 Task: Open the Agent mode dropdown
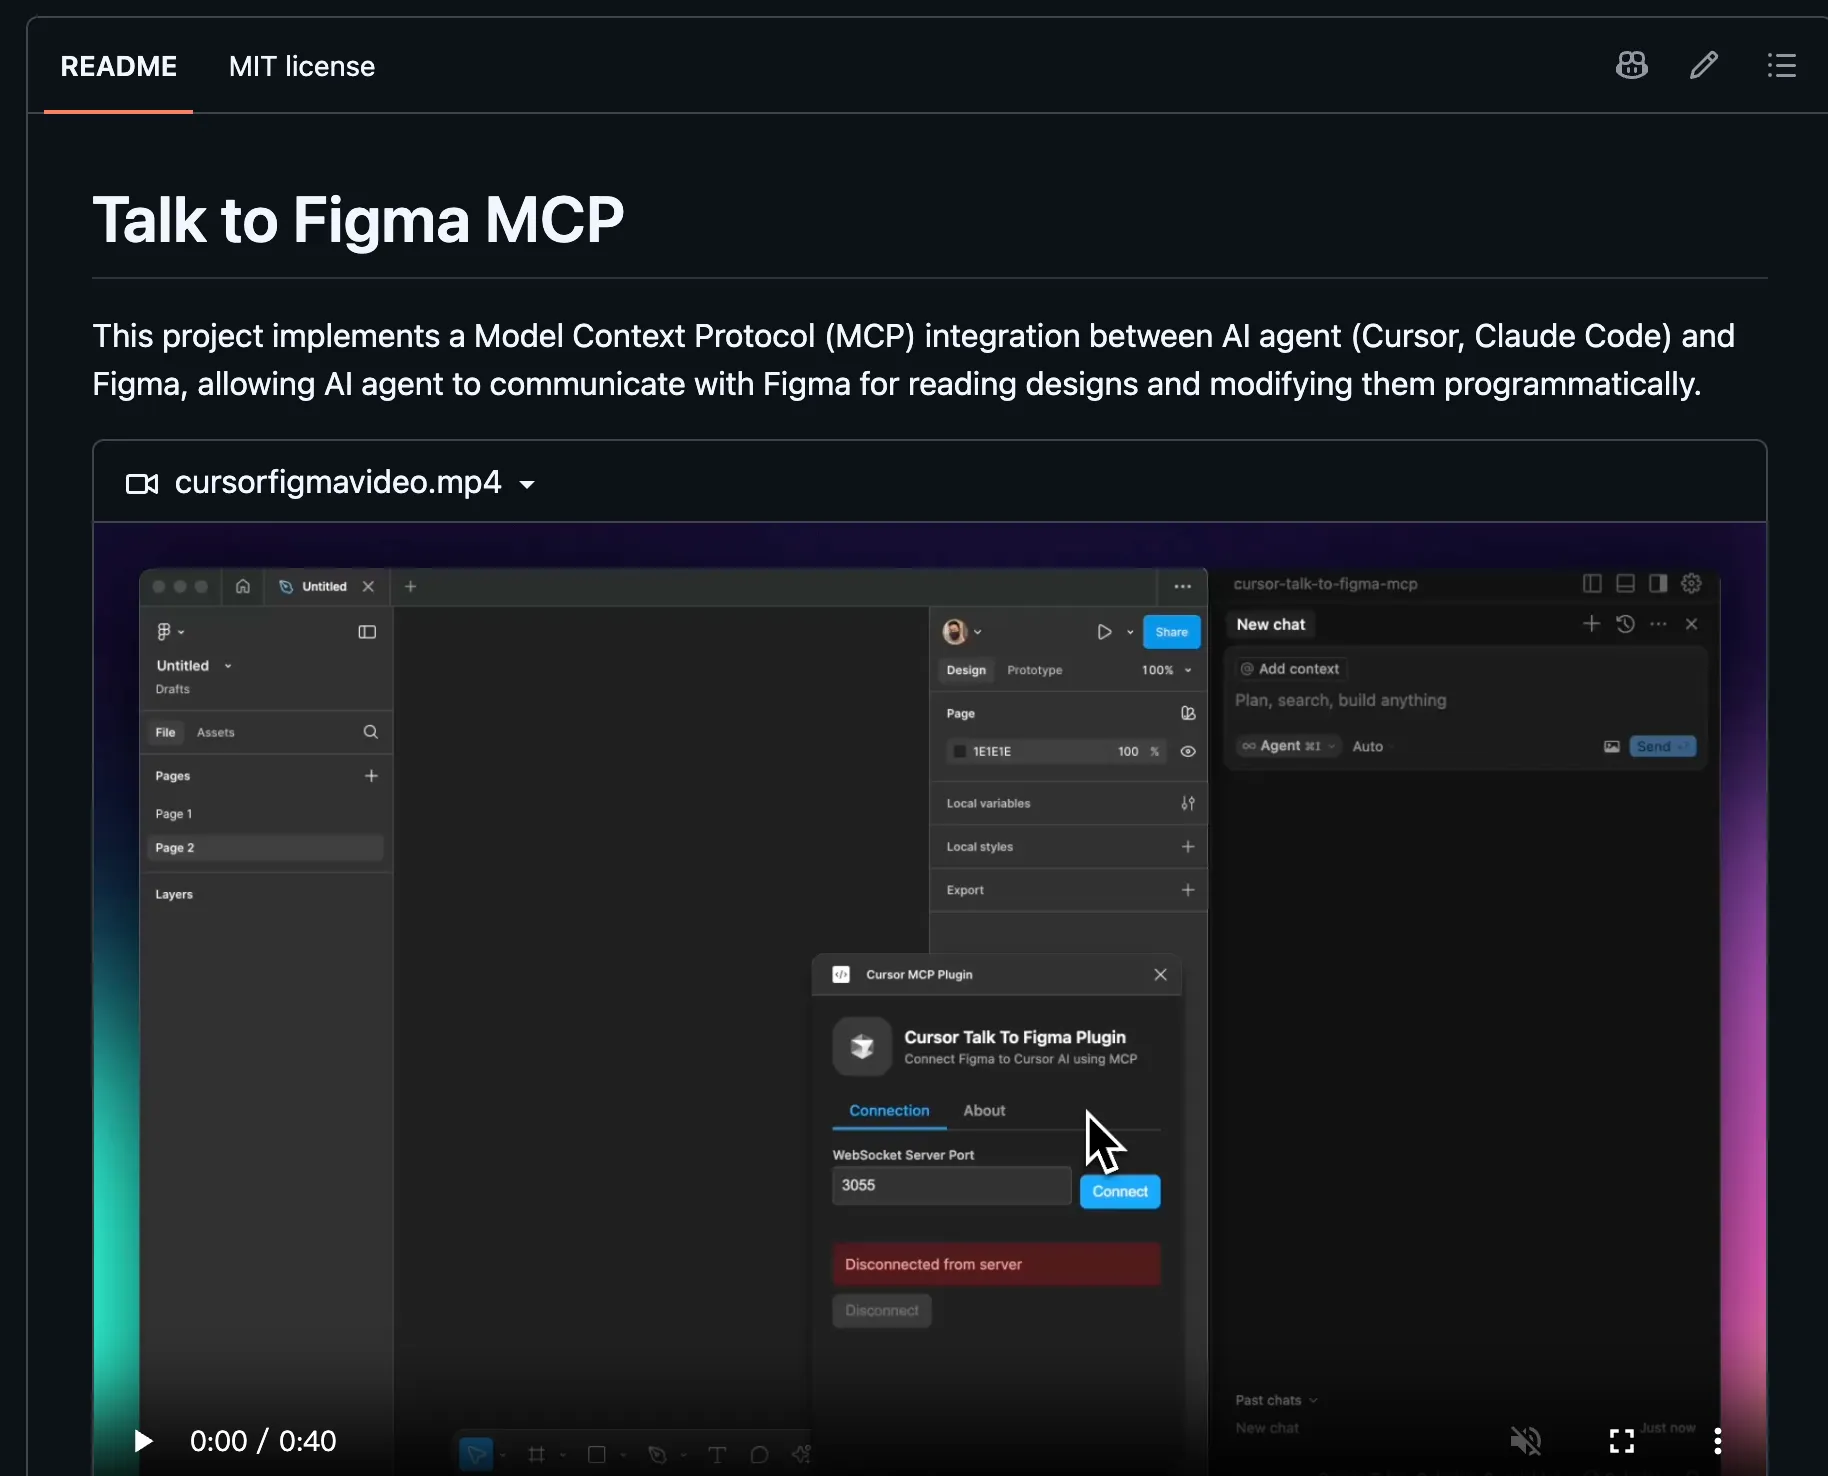click(x=1289, y=747)
